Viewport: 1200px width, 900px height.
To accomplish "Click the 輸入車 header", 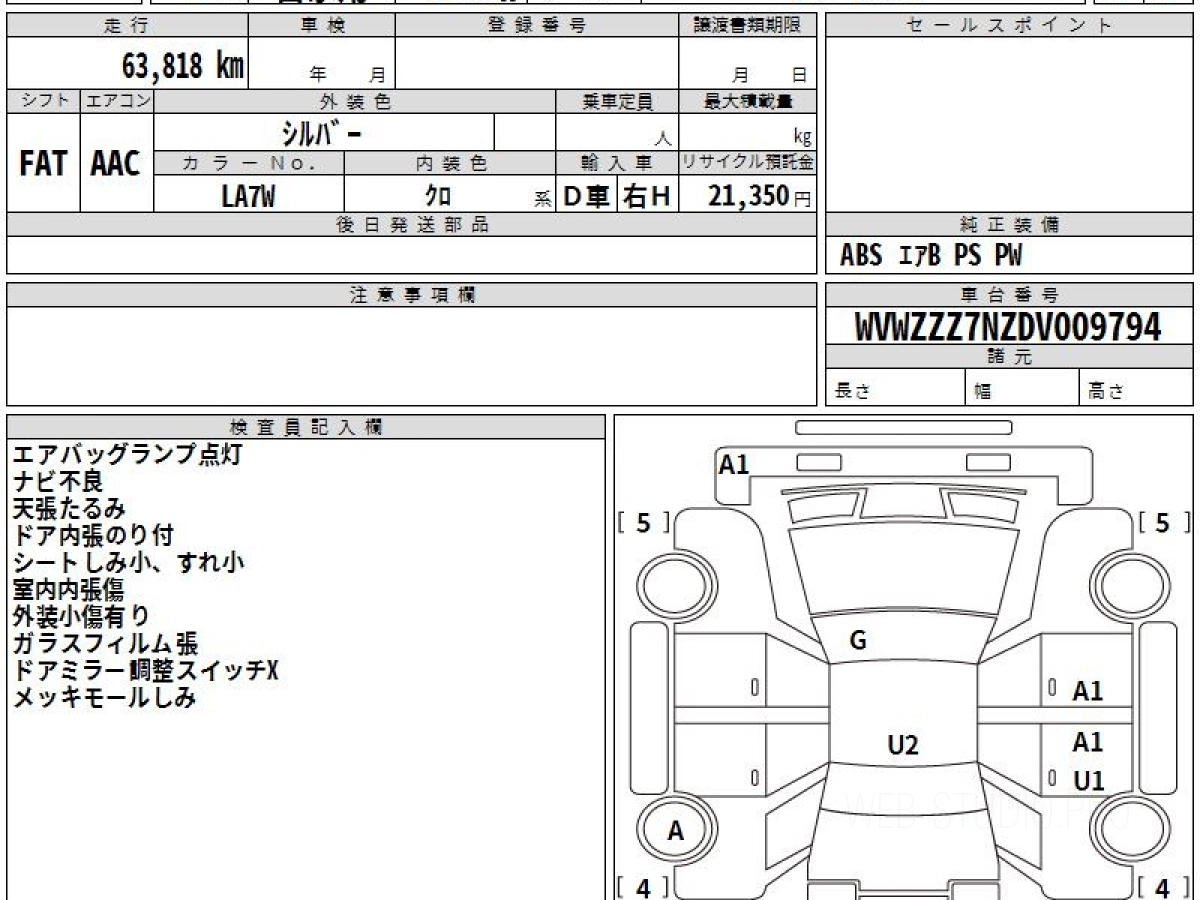I will pos(617,163).
